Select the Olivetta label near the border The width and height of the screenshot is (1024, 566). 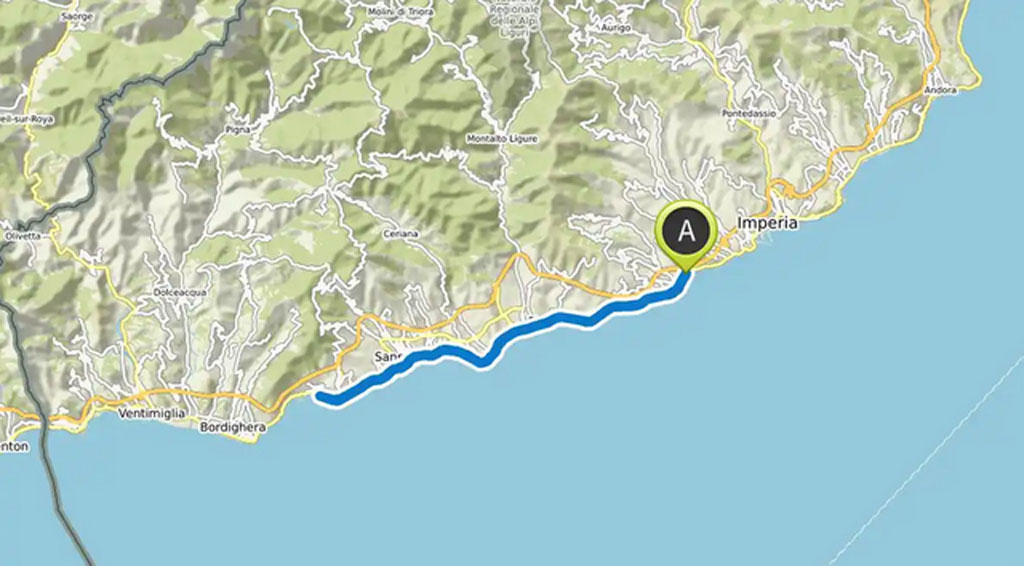(22, 236)
